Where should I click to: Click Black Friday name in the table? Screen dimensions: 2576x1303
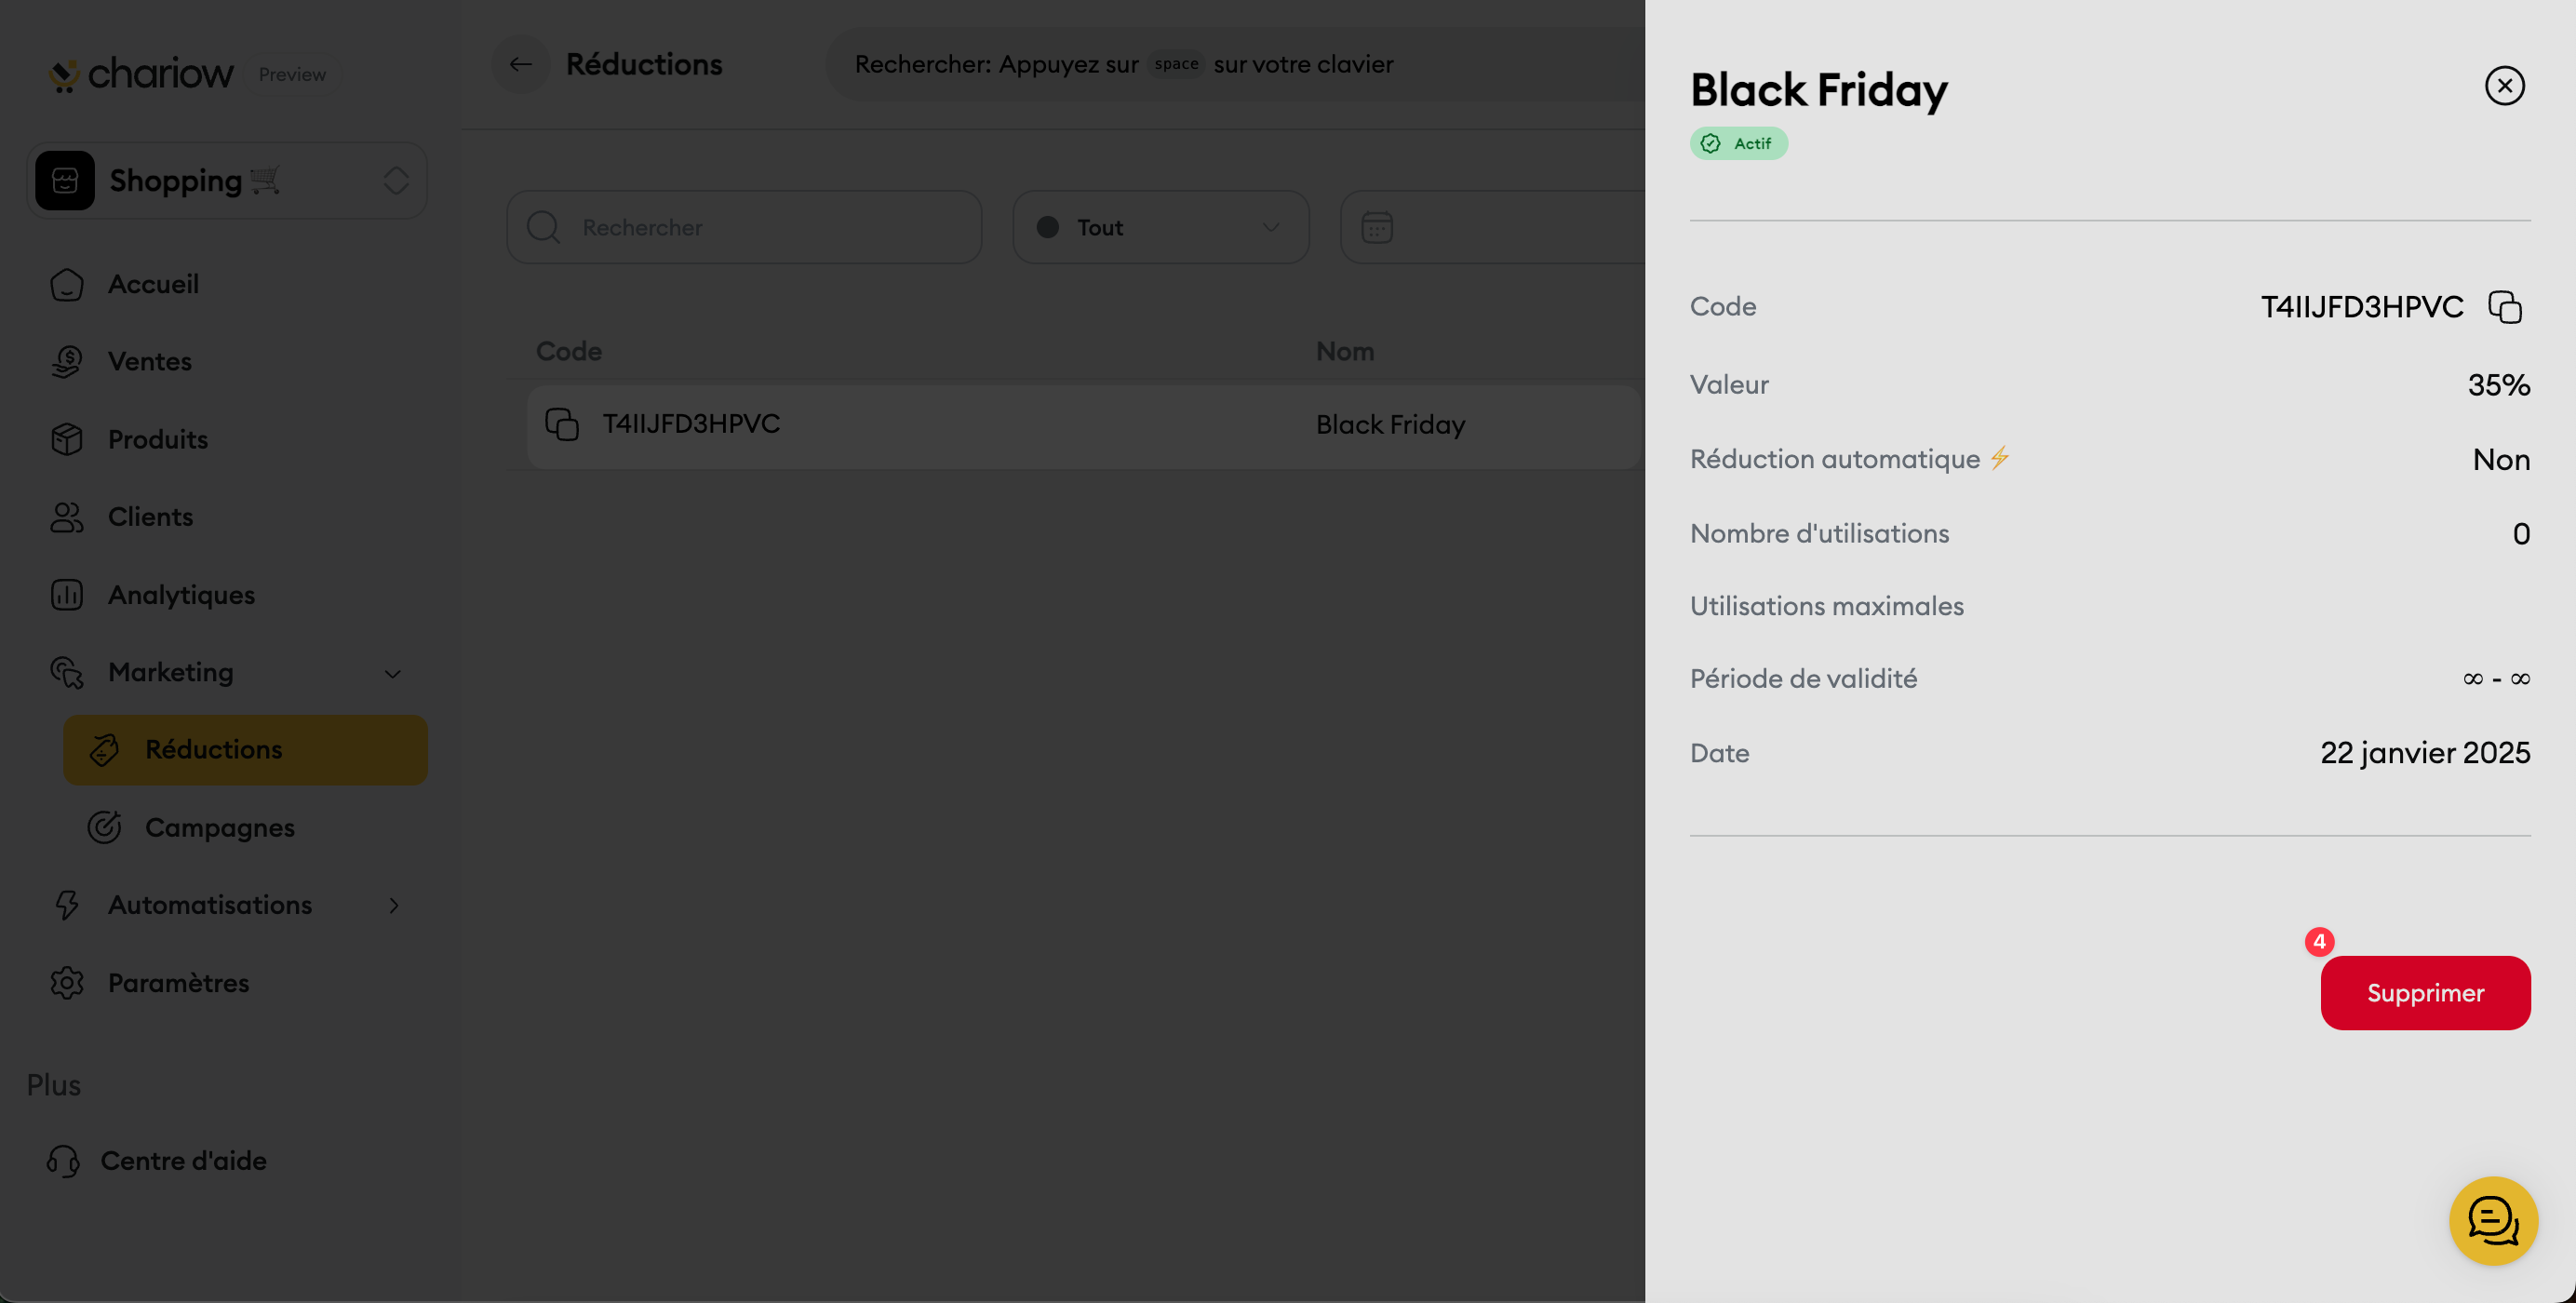click(1390, 425)
